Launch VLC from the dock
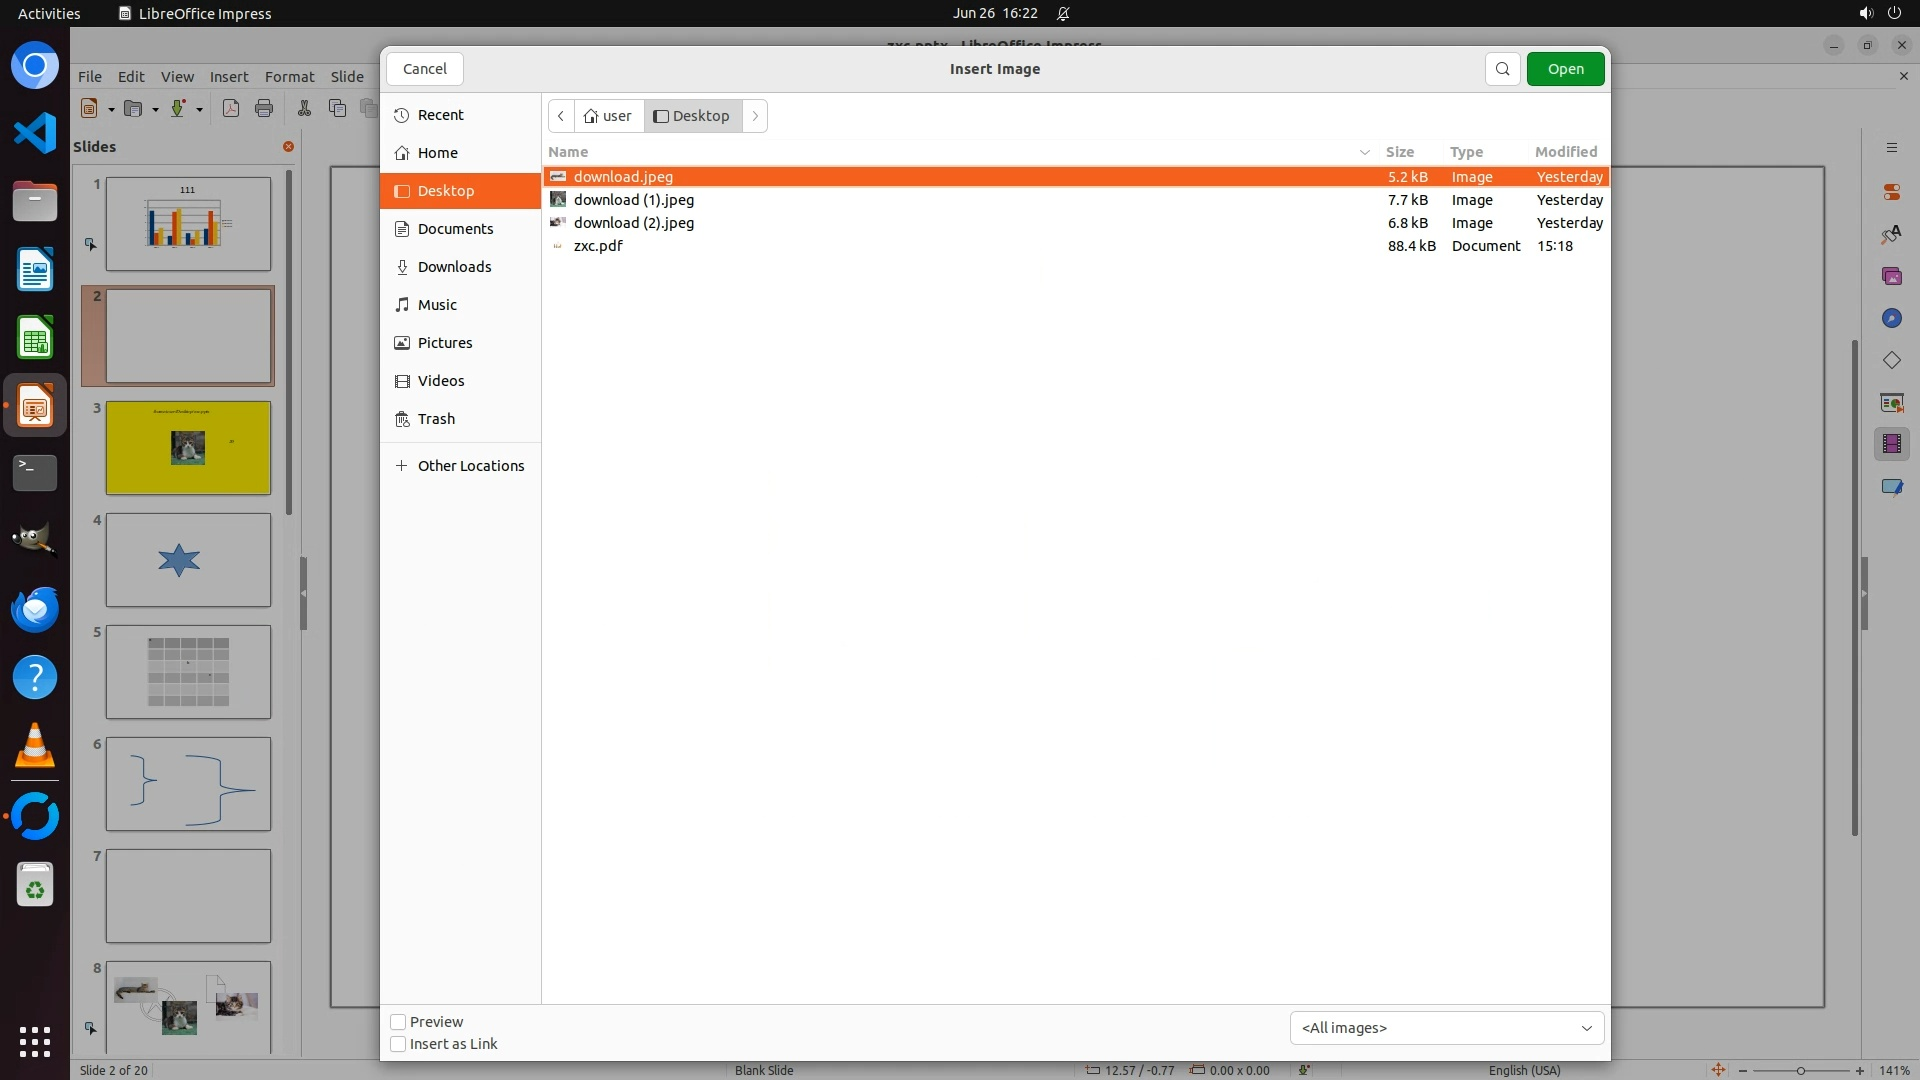 (x=35, y=746)
